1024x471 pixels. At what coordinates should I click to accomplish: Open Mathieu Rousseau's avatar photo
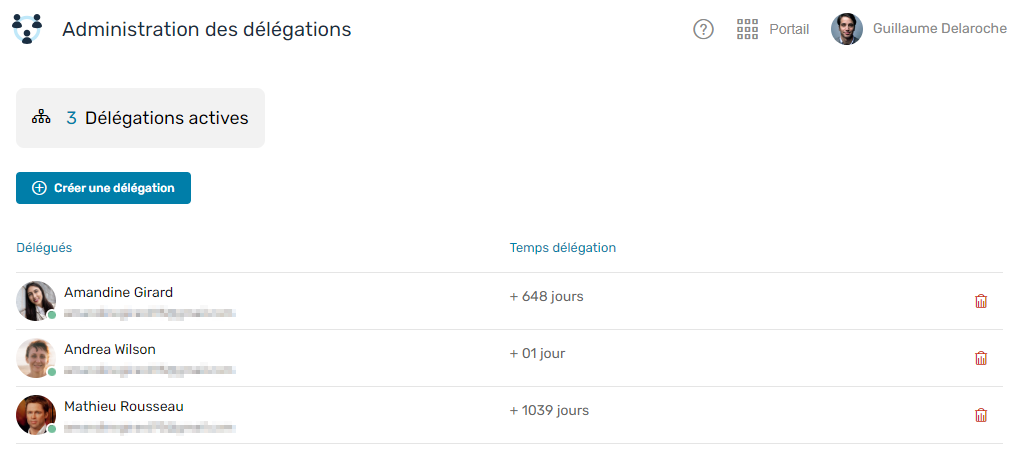click(36, 415)
